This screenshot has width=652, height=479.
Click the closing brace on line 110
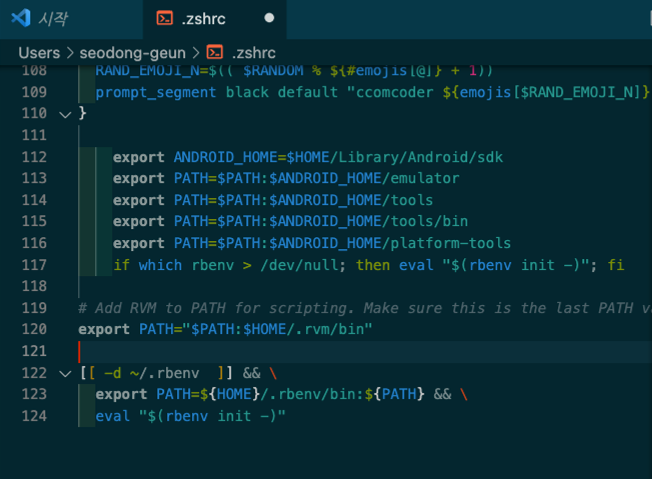pos(82,113)
